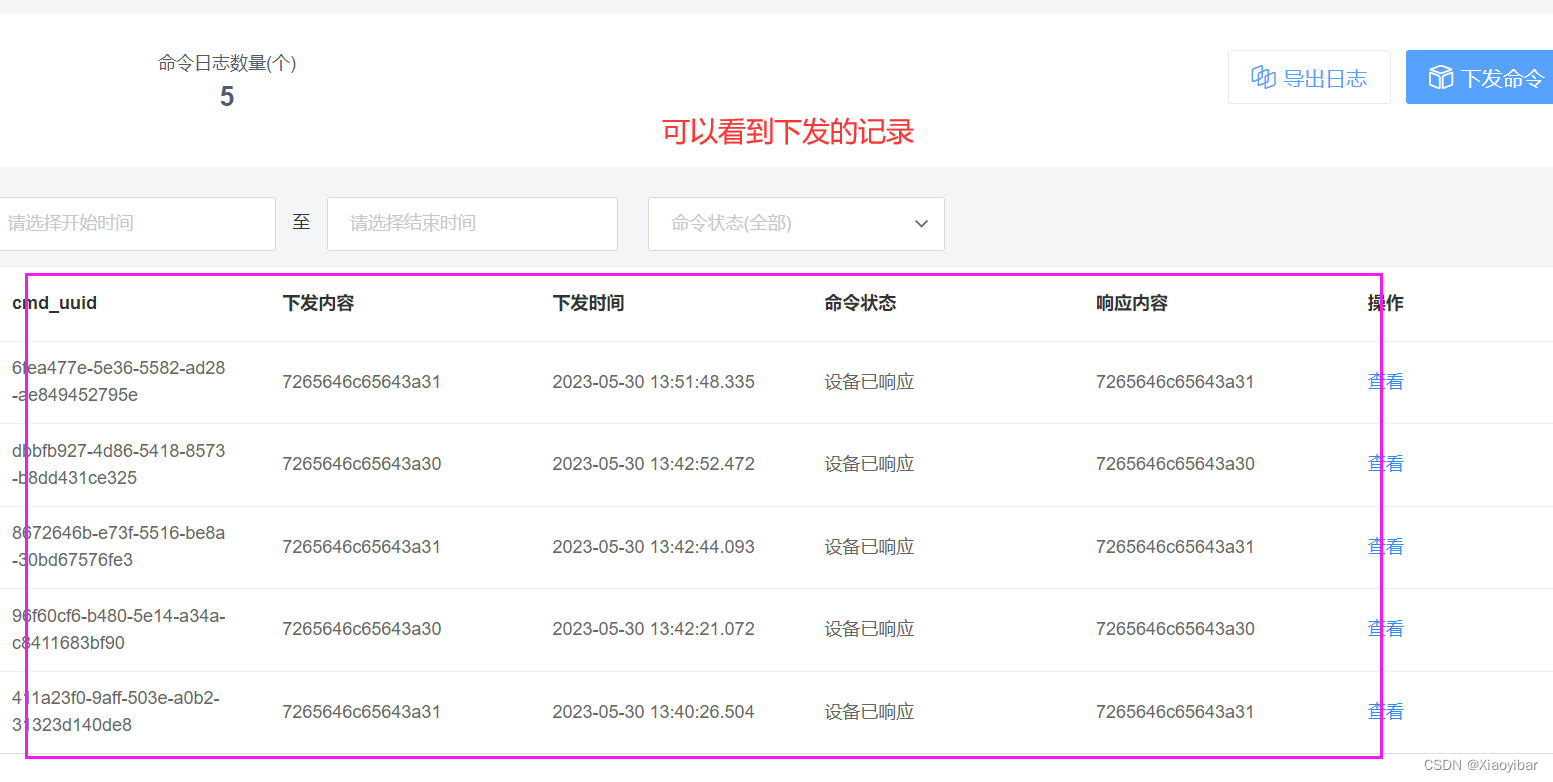Open the 命令状态(全部) dropdown

click(796, 223)
